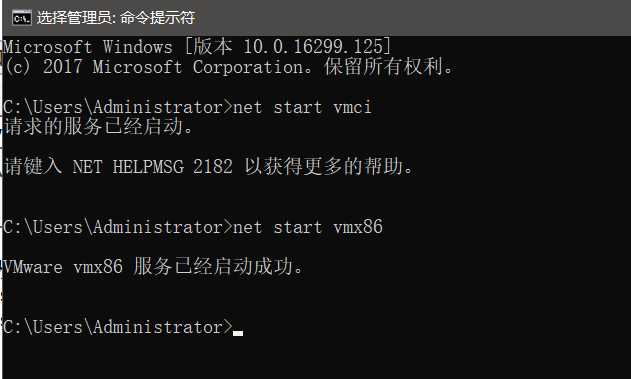
Task: Click the last C:\Users\Administrator prompt
Action: tap(118, 326)
